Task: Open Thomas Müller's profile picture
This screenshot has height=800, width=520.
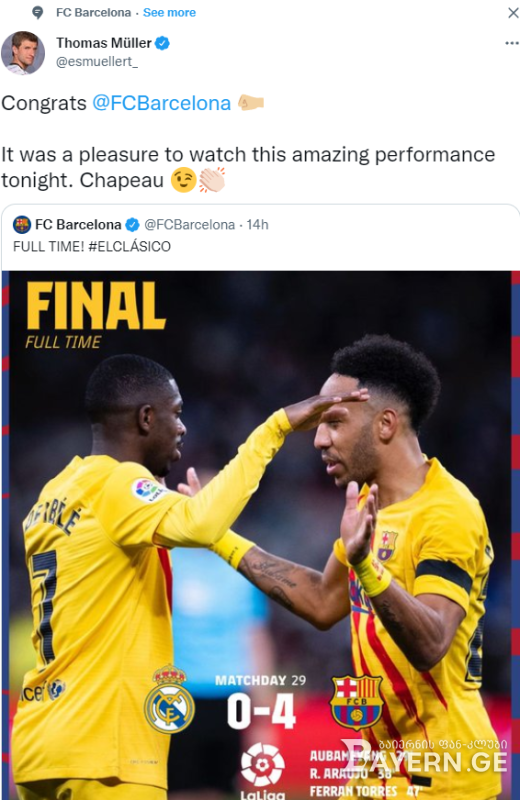Action: 23,53
